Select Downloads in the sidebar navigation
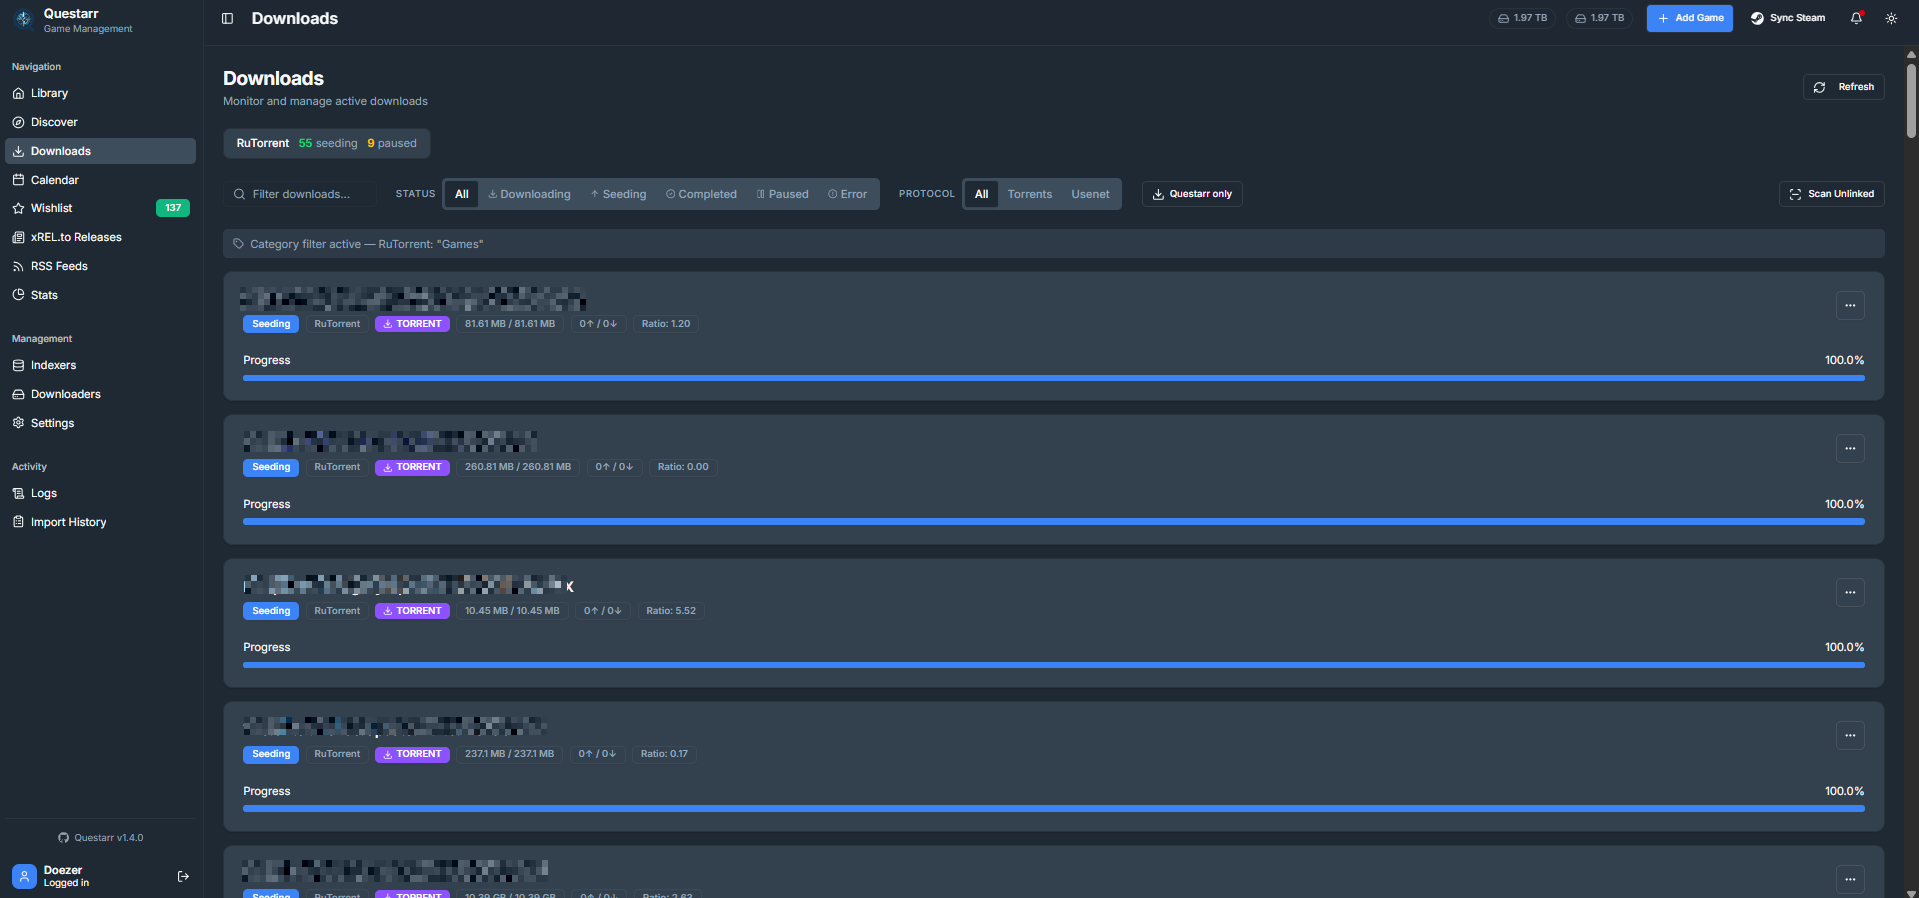This screenshot has width=1919, height=898. click(x=100, y=151)
